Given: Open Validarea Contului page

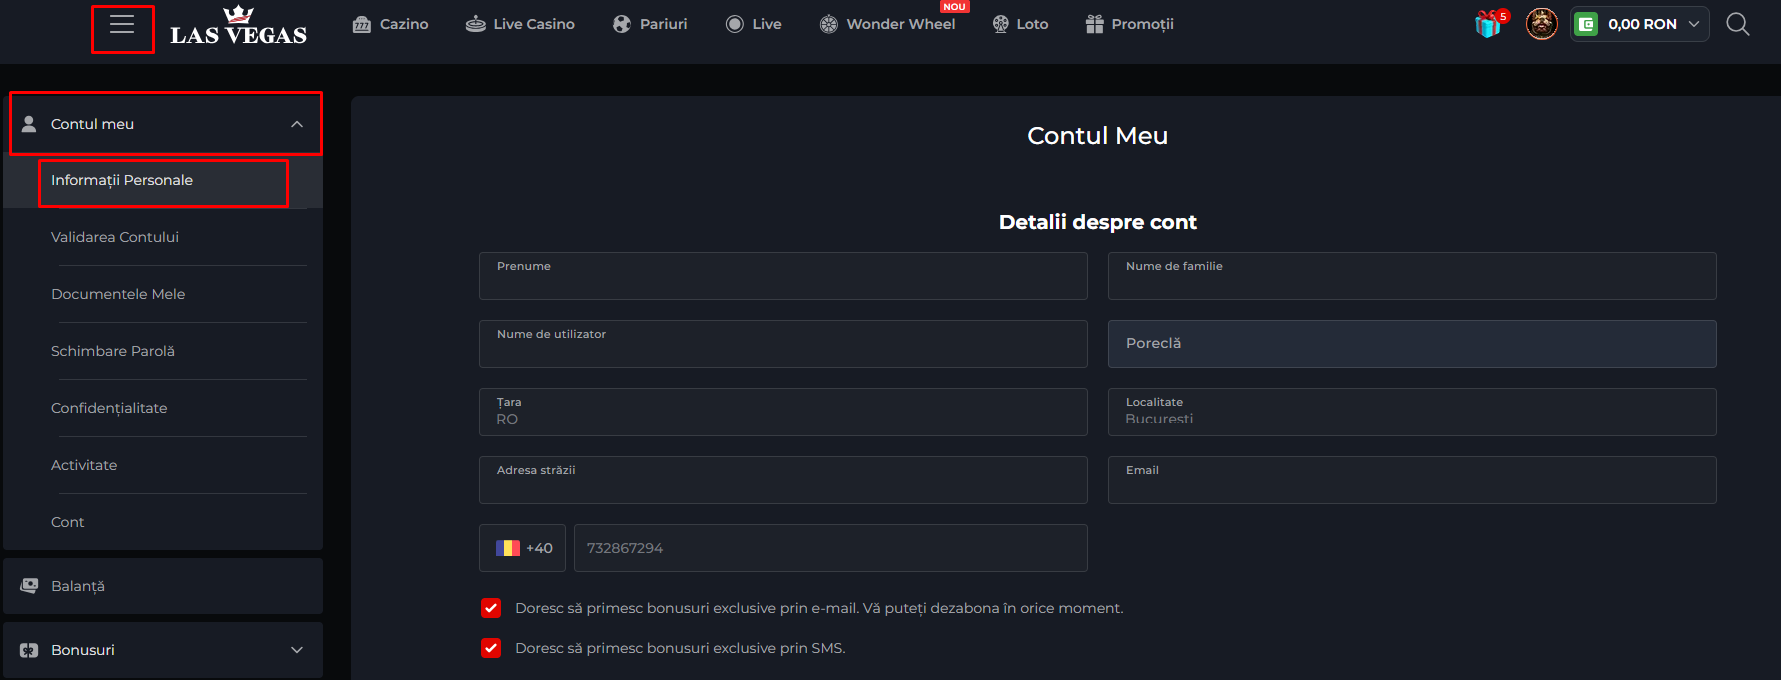Looking at the screenshot, I should [115, 237].
